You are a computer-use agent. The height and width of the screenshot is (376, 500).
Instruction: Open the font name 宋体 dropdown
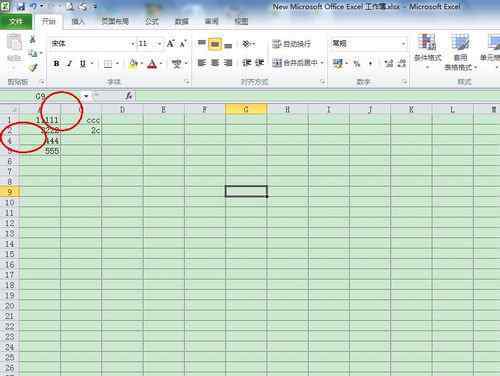133,44
